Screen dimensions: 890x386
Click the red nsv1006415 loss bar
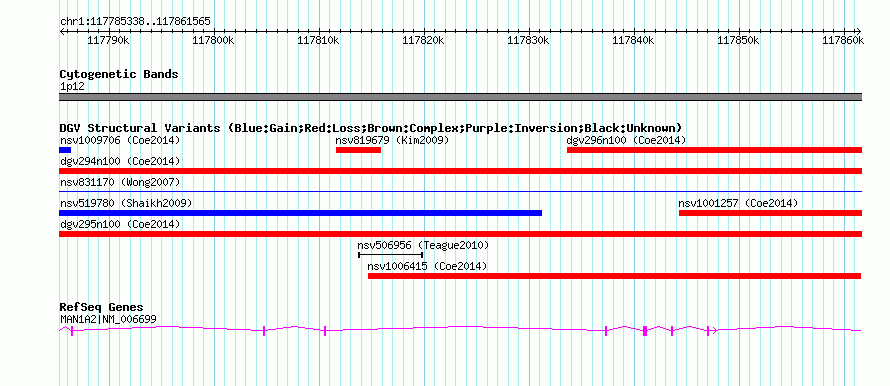point(615,276)
